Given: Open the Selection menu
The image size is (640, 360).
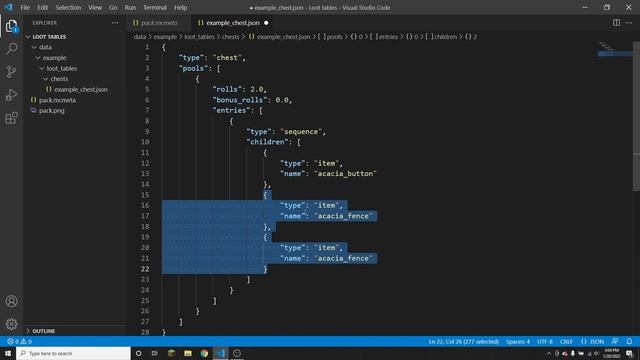Looking at the screenshot, I should click(68, 7).
